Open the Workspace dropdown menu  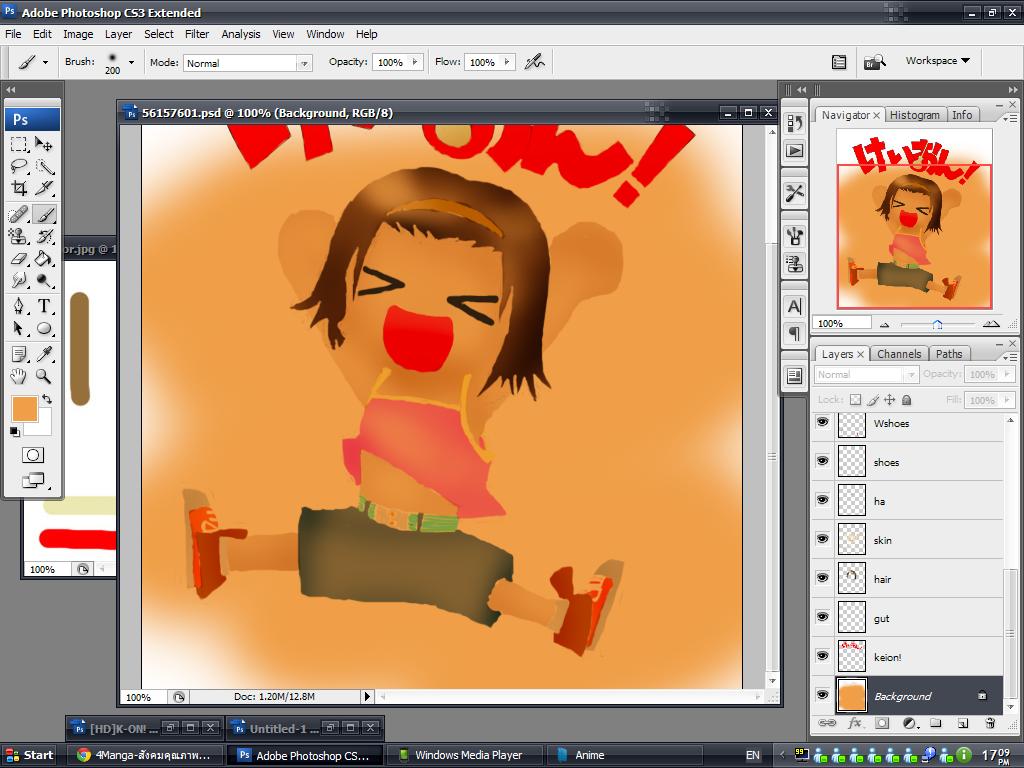pyautogui.click(x=937, y=61)
